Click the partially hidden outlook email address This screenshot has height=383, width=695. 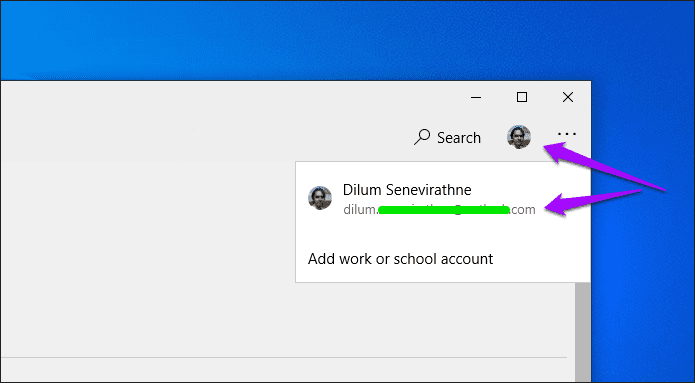point(439,209)
